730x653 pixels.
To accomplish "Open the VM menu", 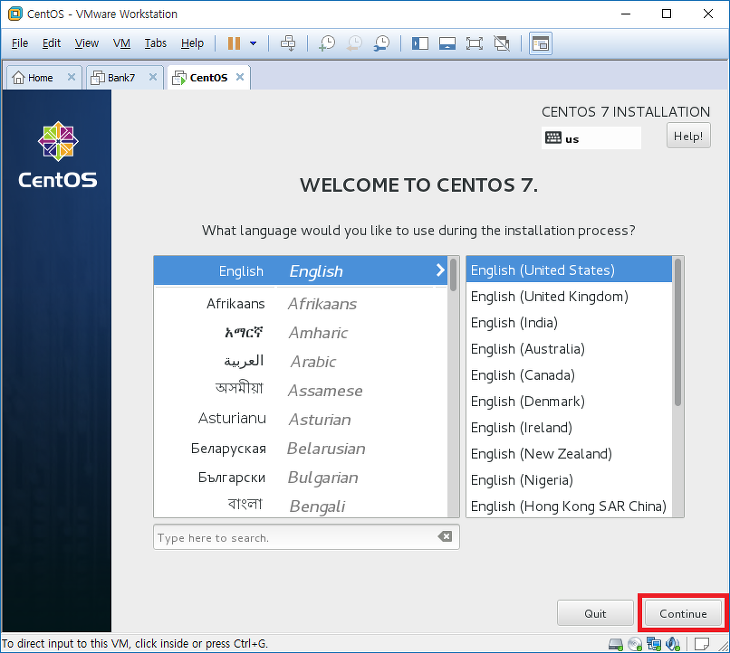I will [x=122, y=43].
